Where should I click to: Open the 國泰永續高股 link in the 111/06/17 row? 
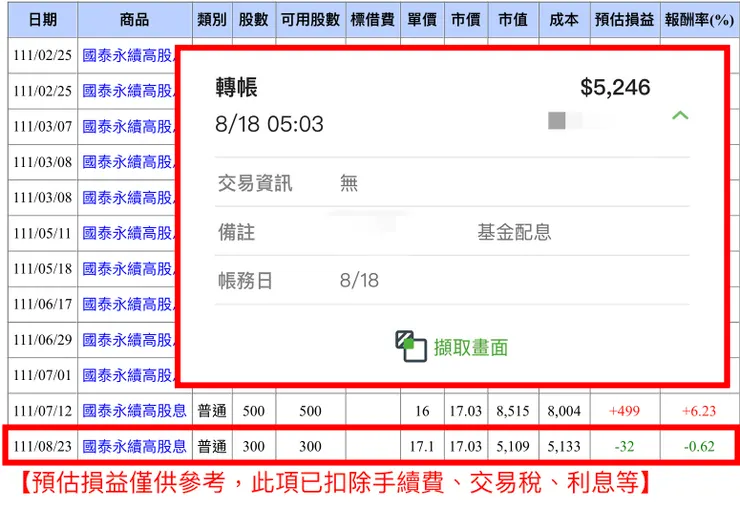128,304
